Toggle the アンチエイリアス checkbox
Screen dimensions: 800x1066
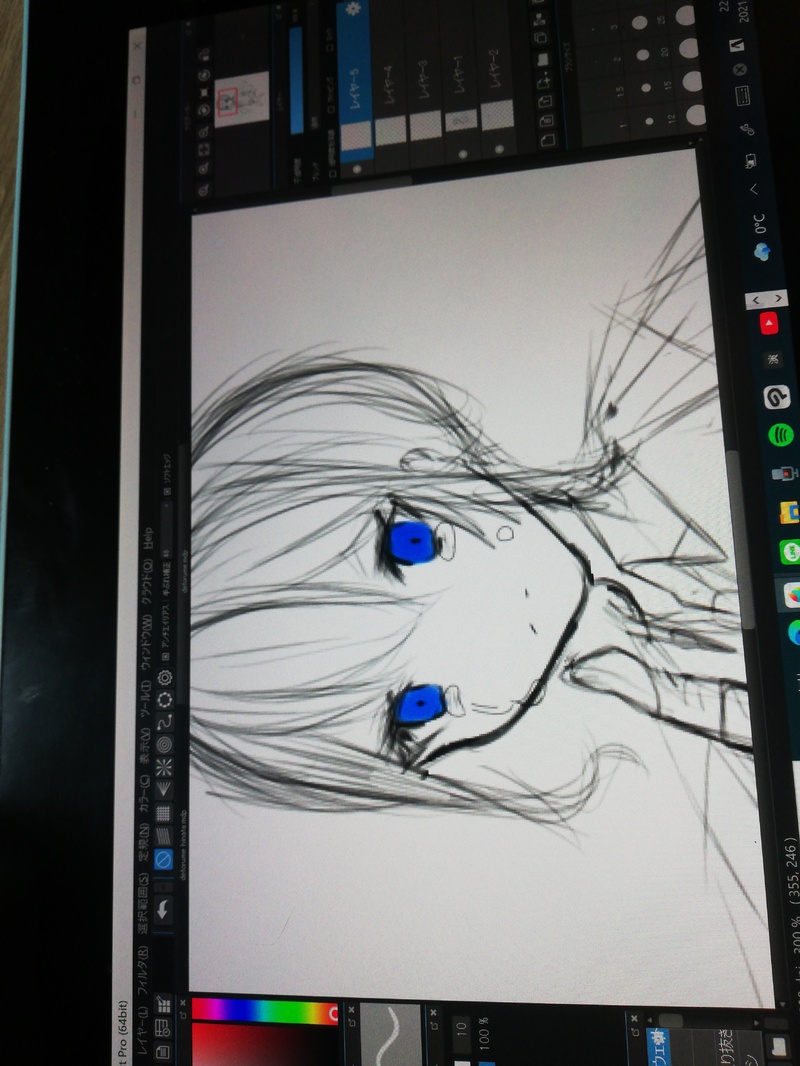[x=164, y=657]
